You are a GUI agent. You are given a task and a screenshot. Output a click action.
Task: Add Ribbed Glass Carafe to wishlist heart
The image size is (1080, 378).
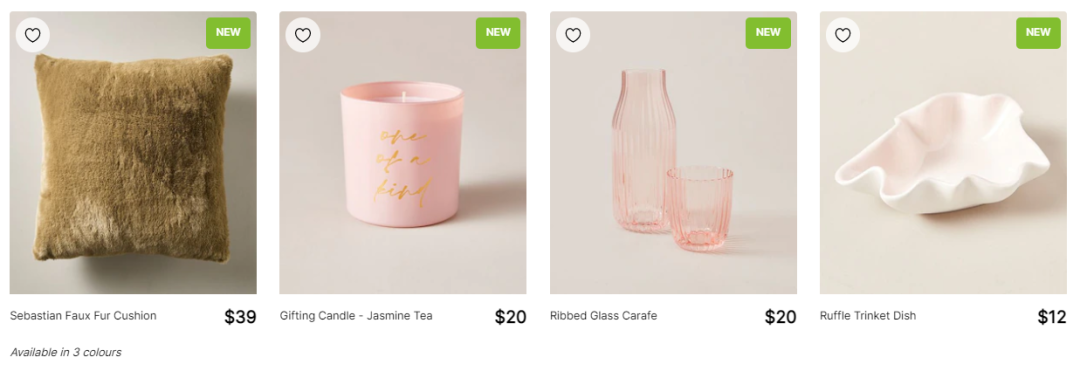[x=573, y=35]
